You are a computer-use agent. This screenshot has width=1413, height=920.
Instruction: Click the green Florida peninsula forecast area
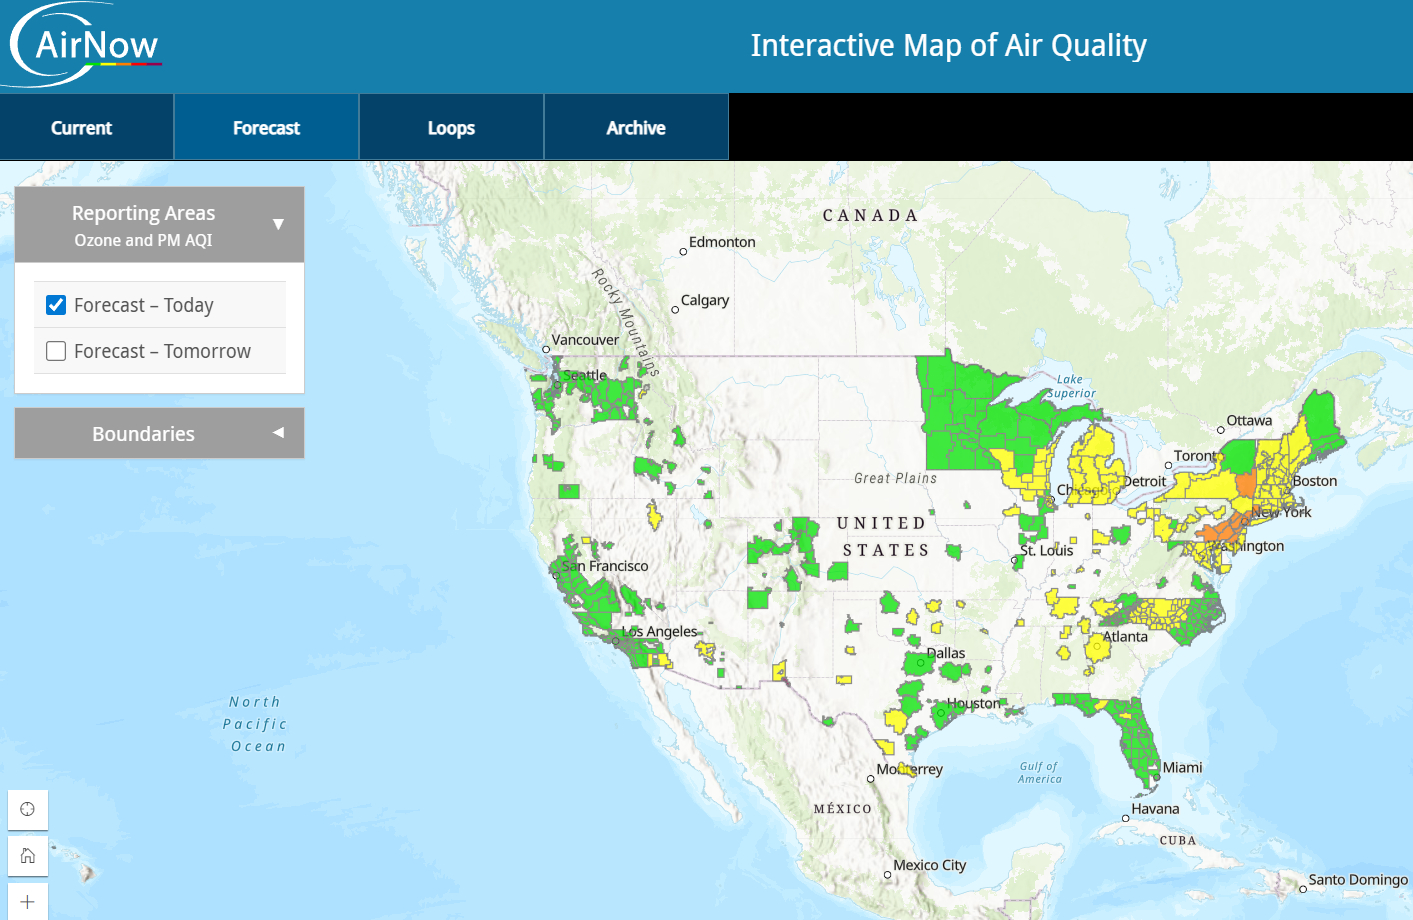pyautogui.click(x=1137, y=740)
